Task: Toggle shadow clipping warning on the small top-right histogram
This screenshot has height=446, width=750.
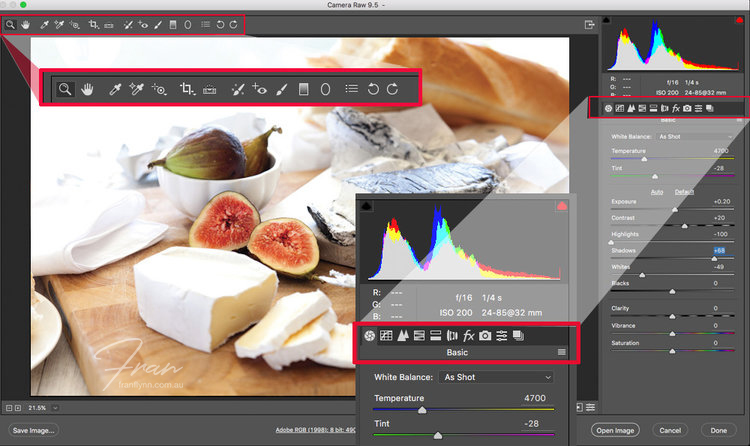Action: (x=607, y=20)
